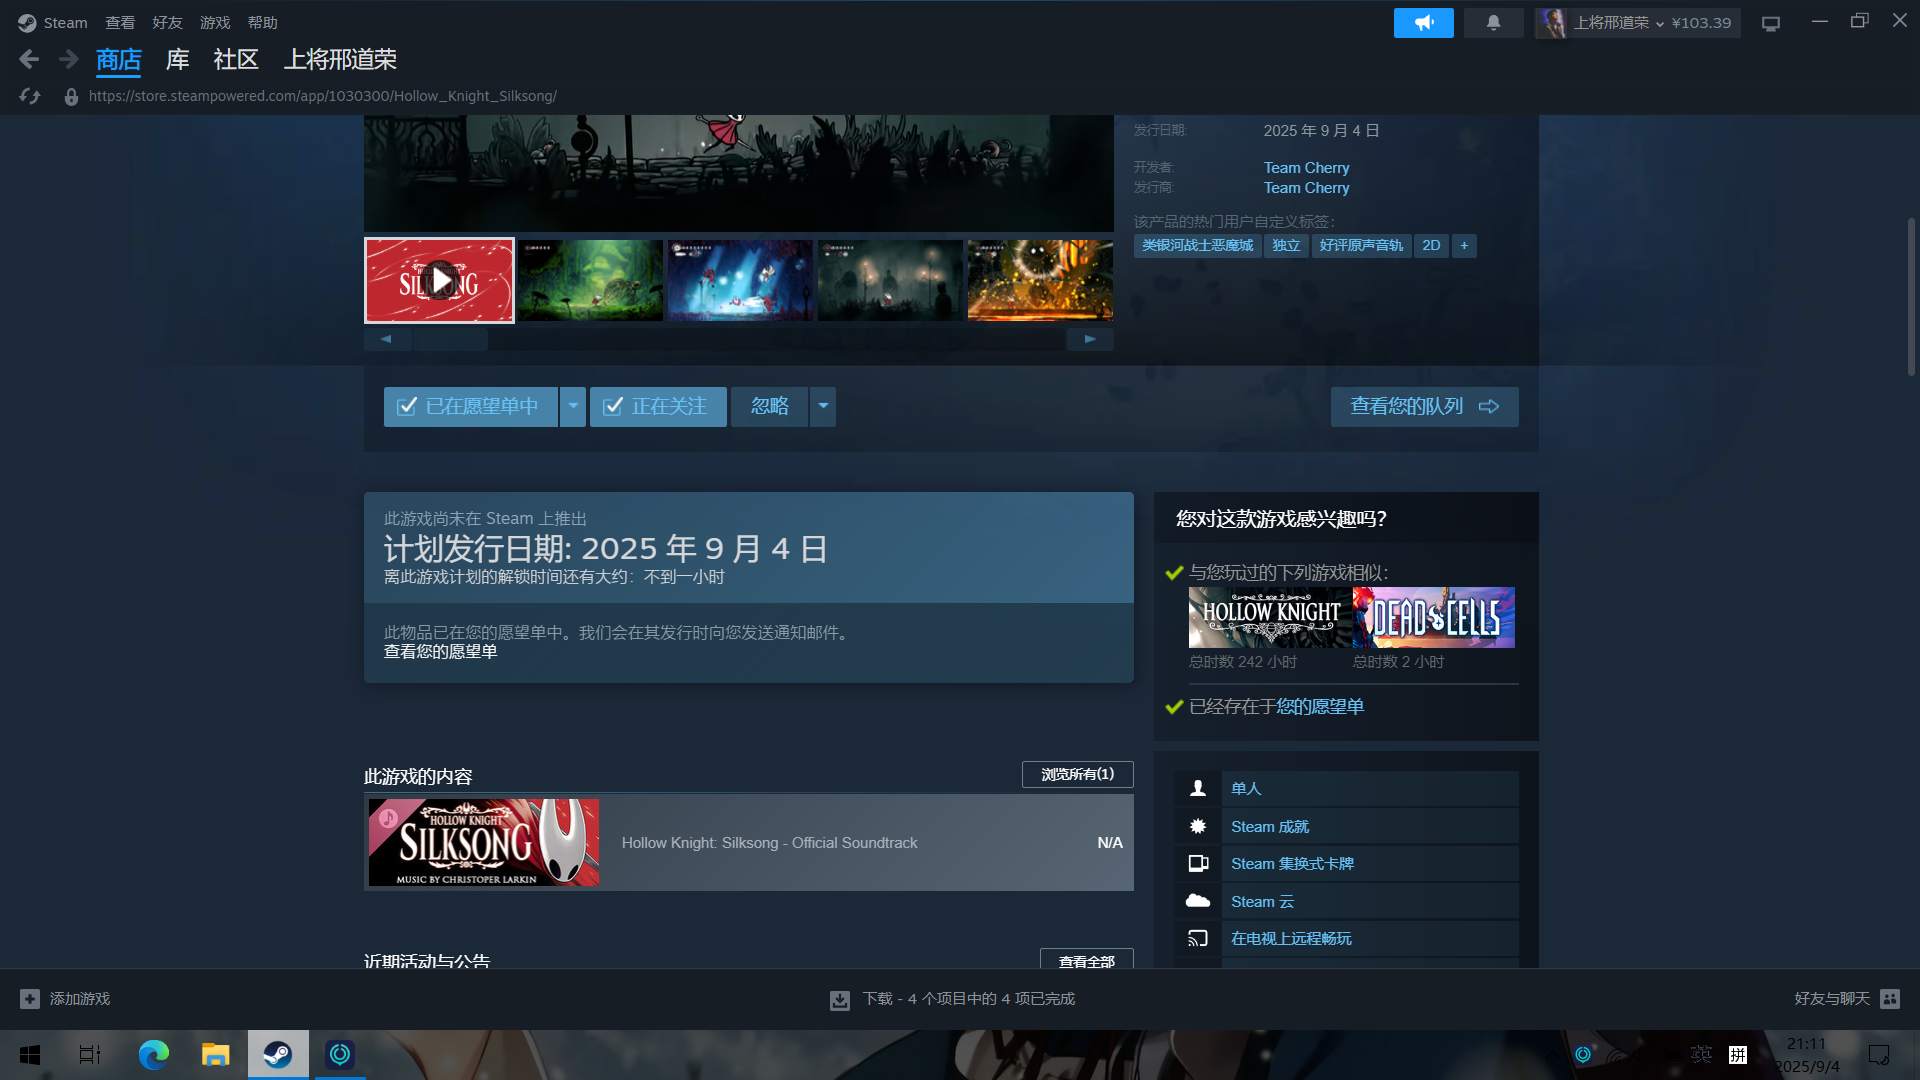The height and width of the screenshot is (1080, 1920).
Task: Open Task View on taskbar
Action: (x=90, y=1055)
